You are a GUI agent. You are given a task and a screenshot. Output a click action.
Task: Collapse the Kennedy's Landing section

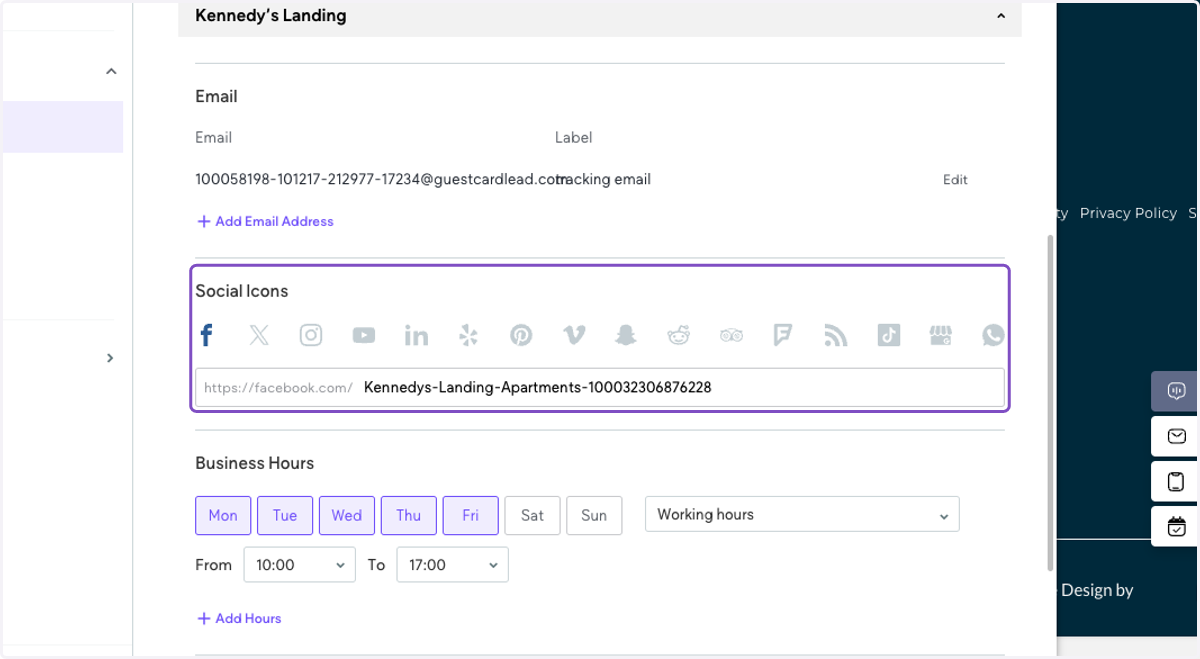[x=1001, y=16]
